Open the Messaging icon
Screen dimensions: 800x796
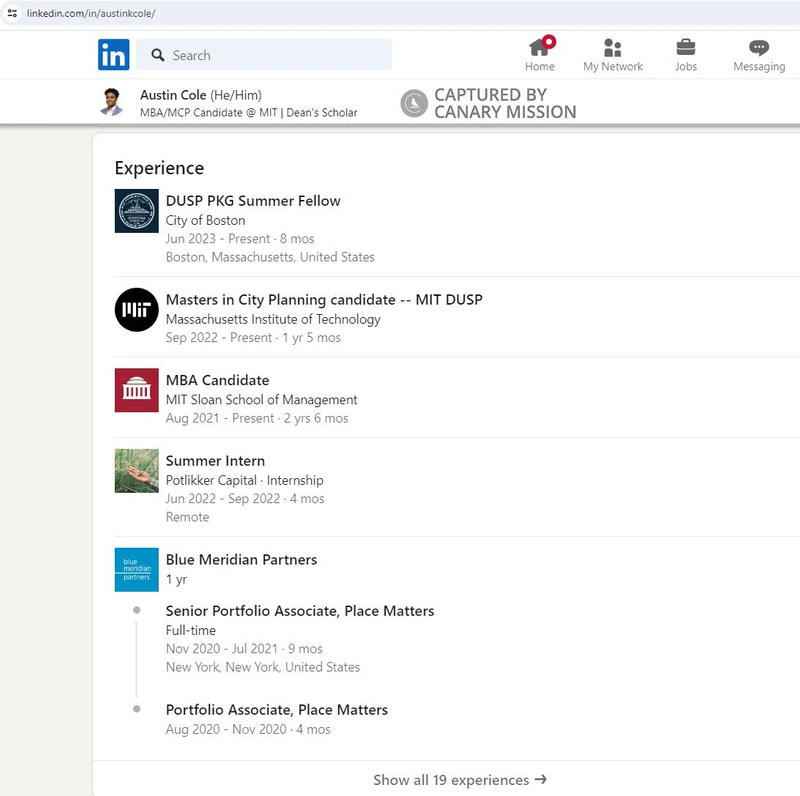tap(758, 47)
